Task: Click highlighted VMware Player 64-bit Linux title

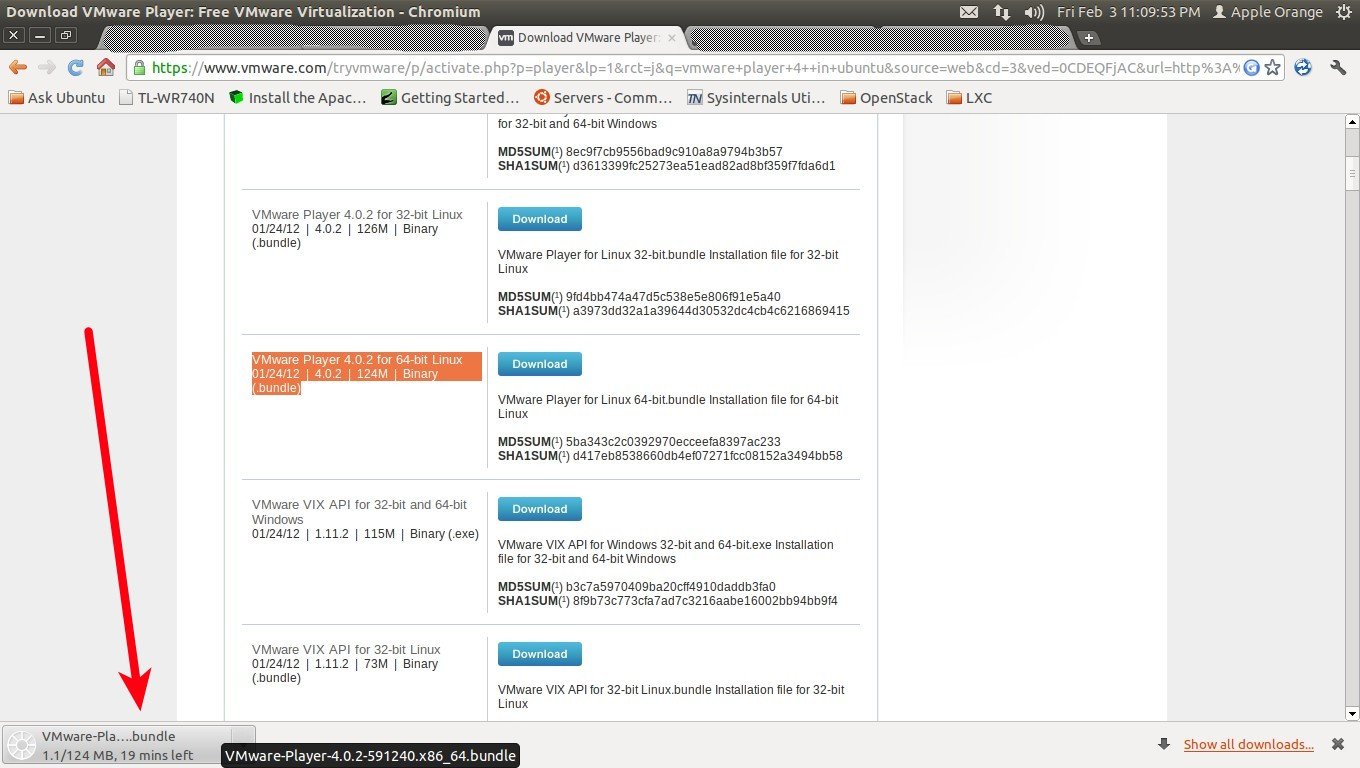Action: click(x=357, y=359)
